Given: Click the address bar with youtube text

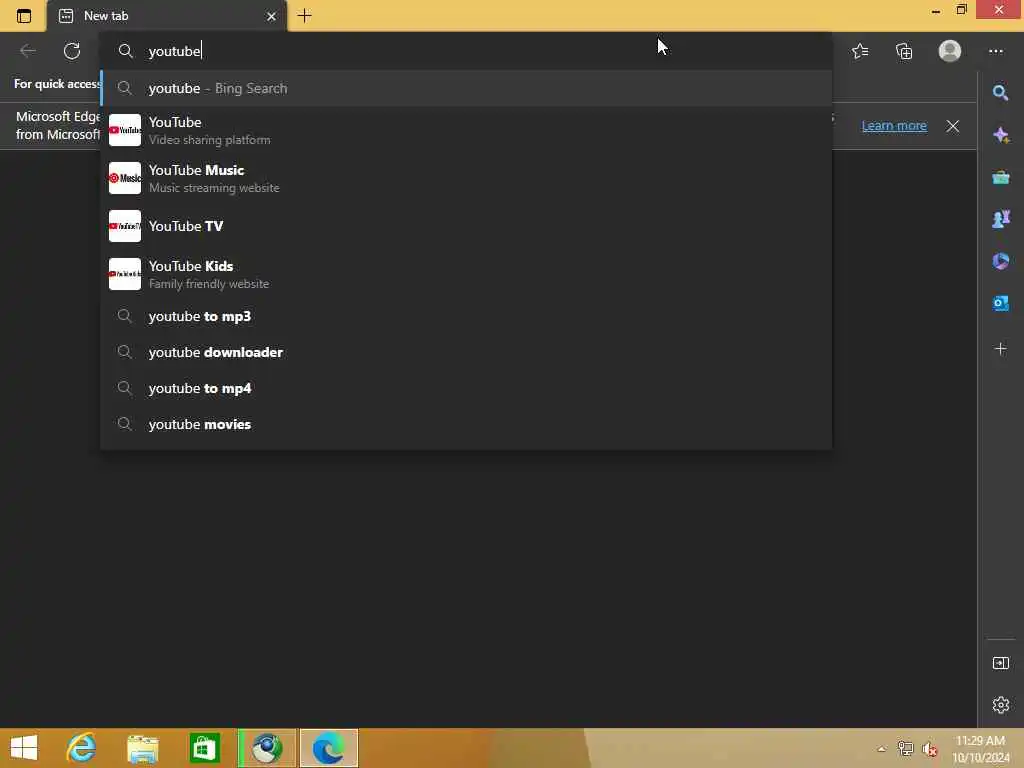Looking at the screenshot, I should 466,51.
